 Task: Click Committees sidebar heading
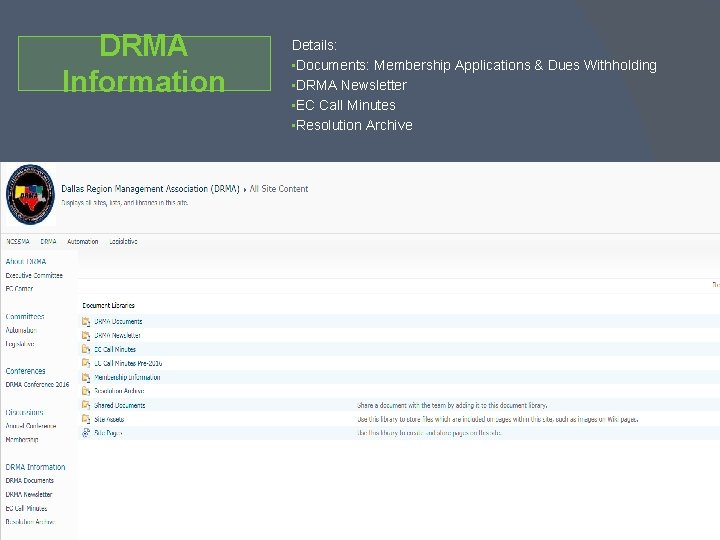point(25,316)
